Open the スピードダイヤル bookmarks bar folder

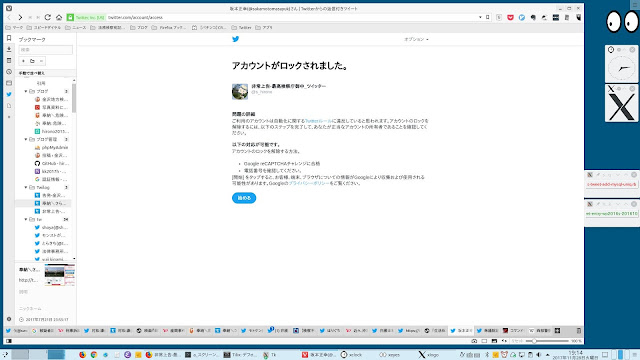[x=44, y=28]
